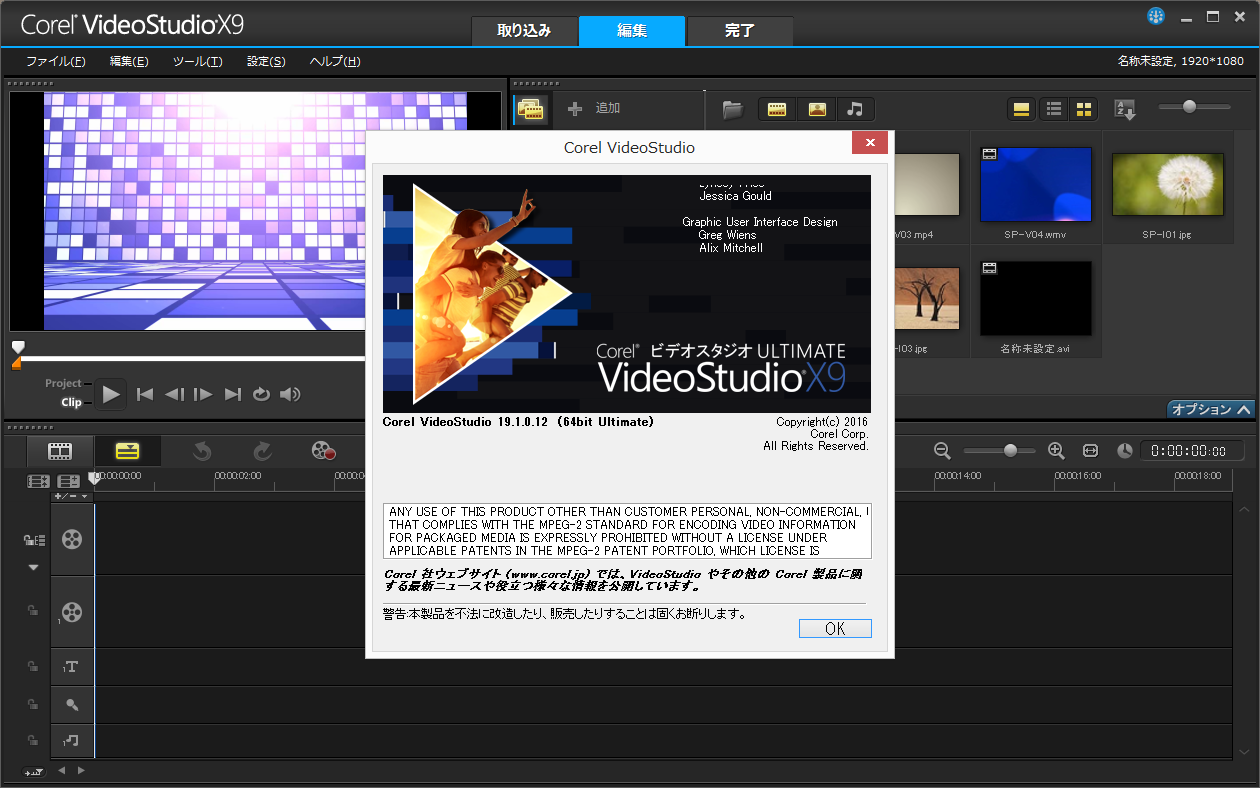Filter the library to show audio files
Viewport: 1260px width, 788px height.
point(856,109)
